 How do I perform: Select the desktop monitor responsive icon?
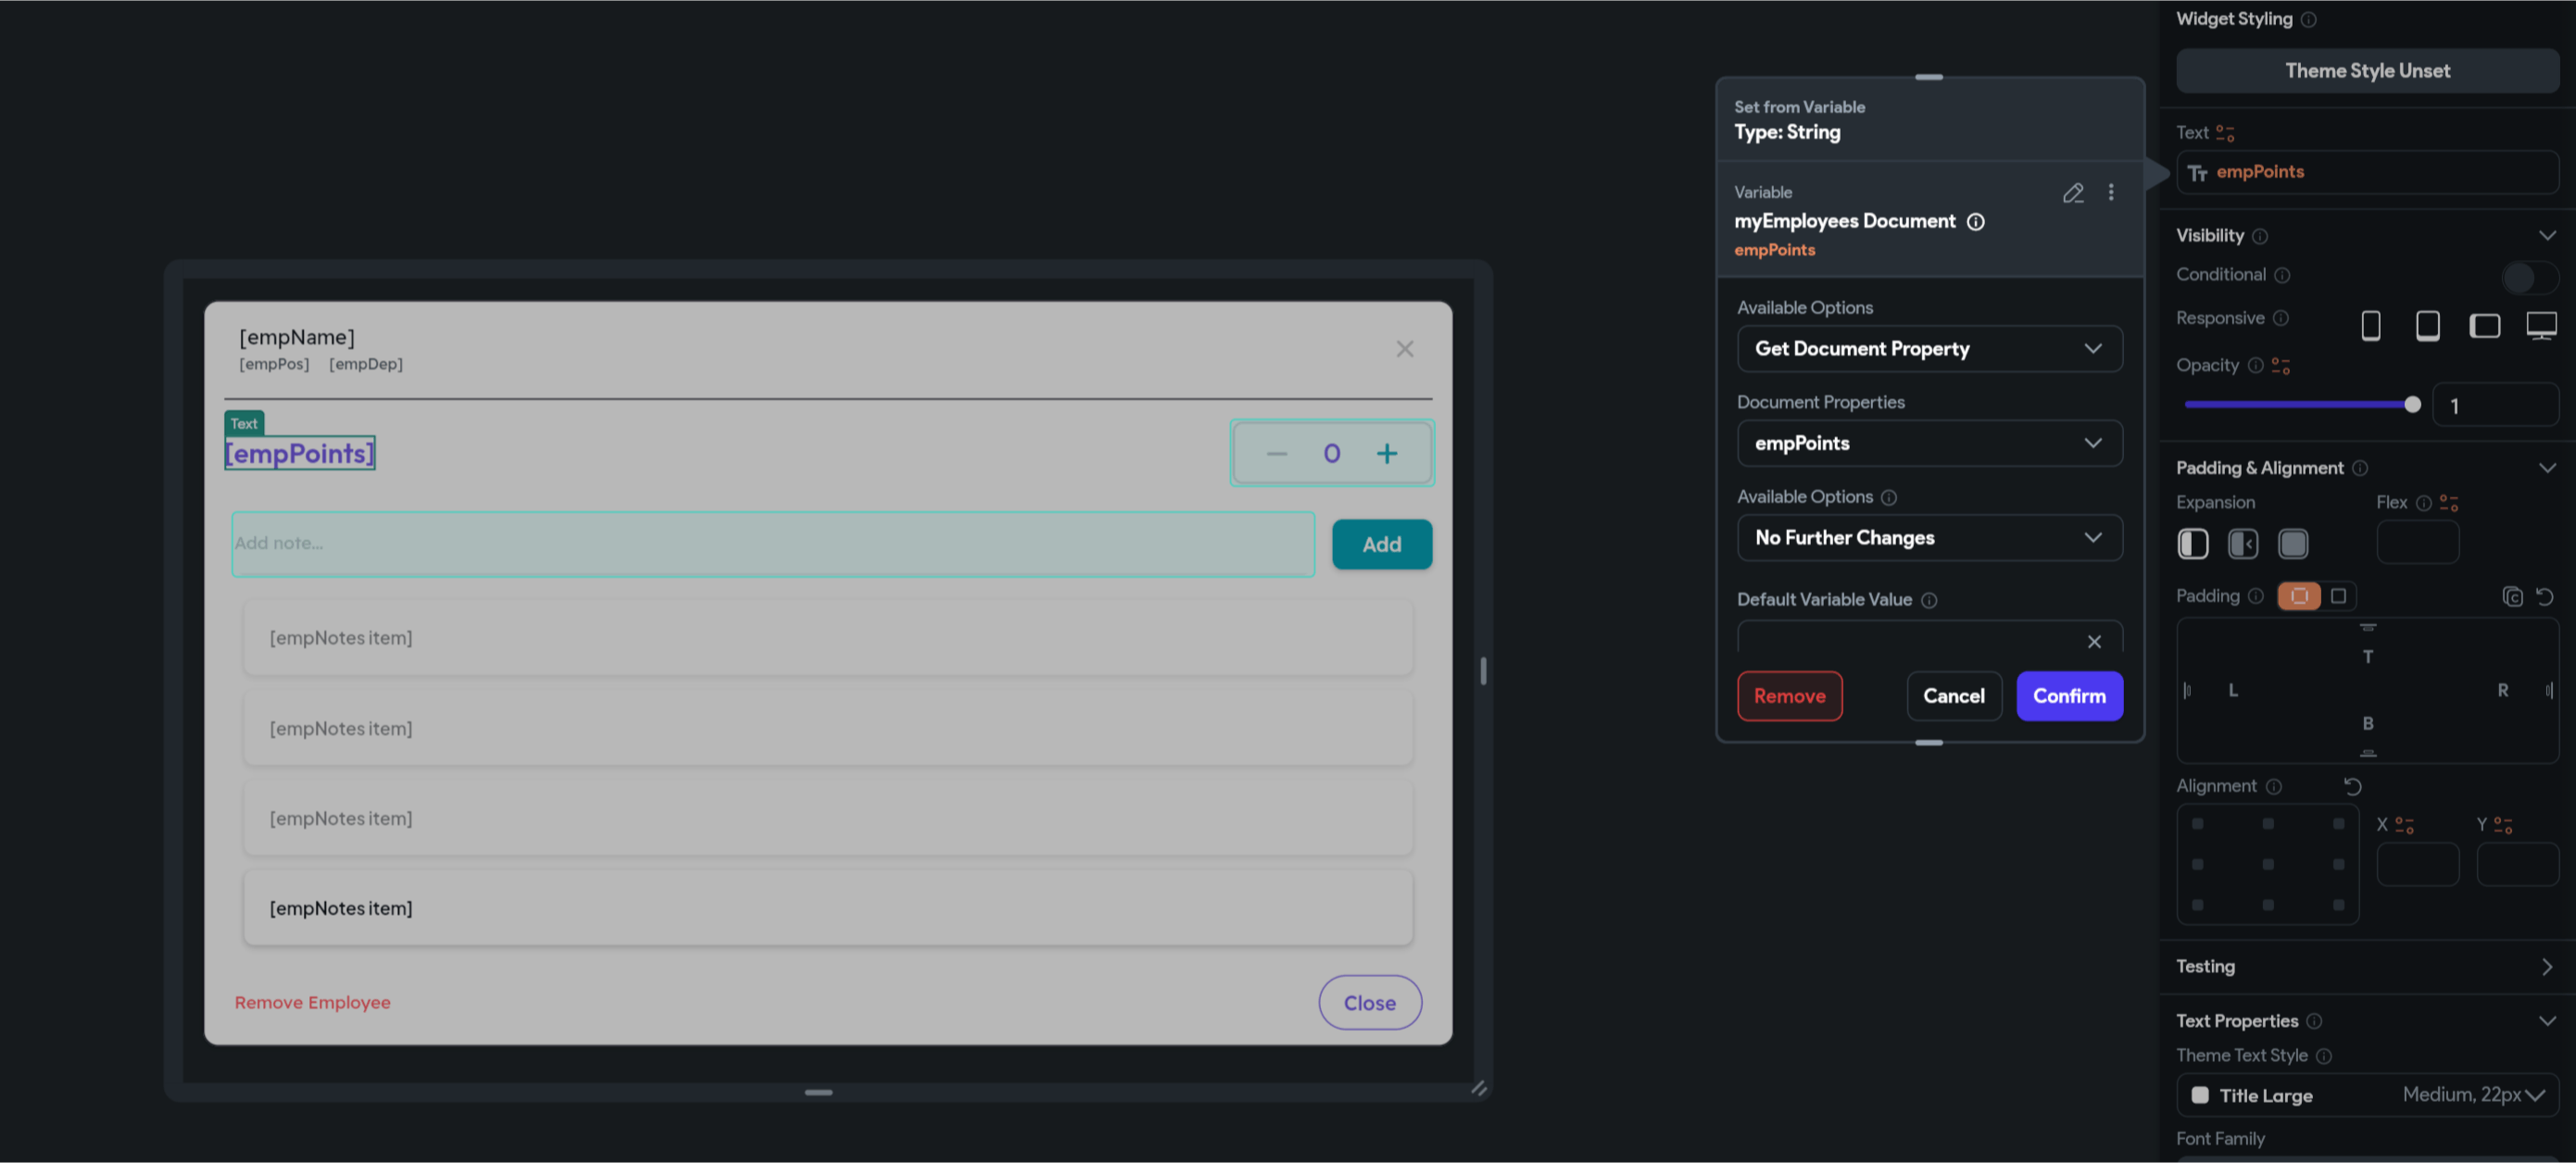pyautogui.click(x=2541, y=325)
